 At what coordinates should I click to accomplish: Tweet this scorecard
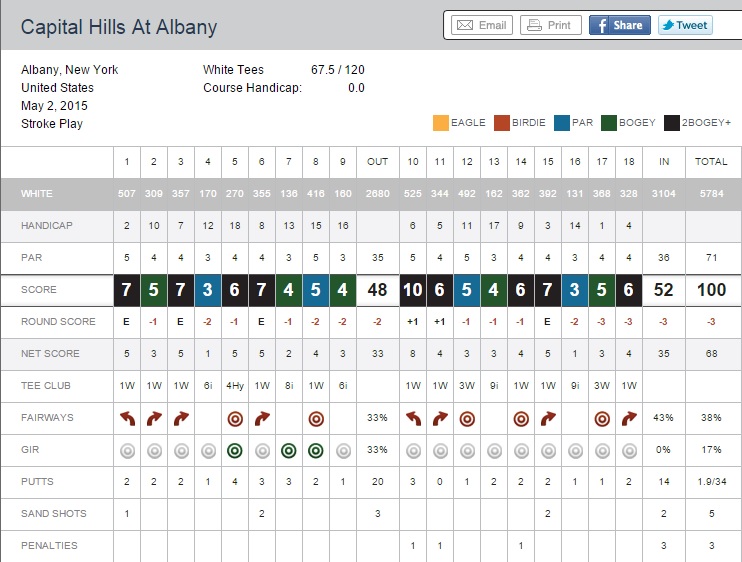[x=685, y=25]
